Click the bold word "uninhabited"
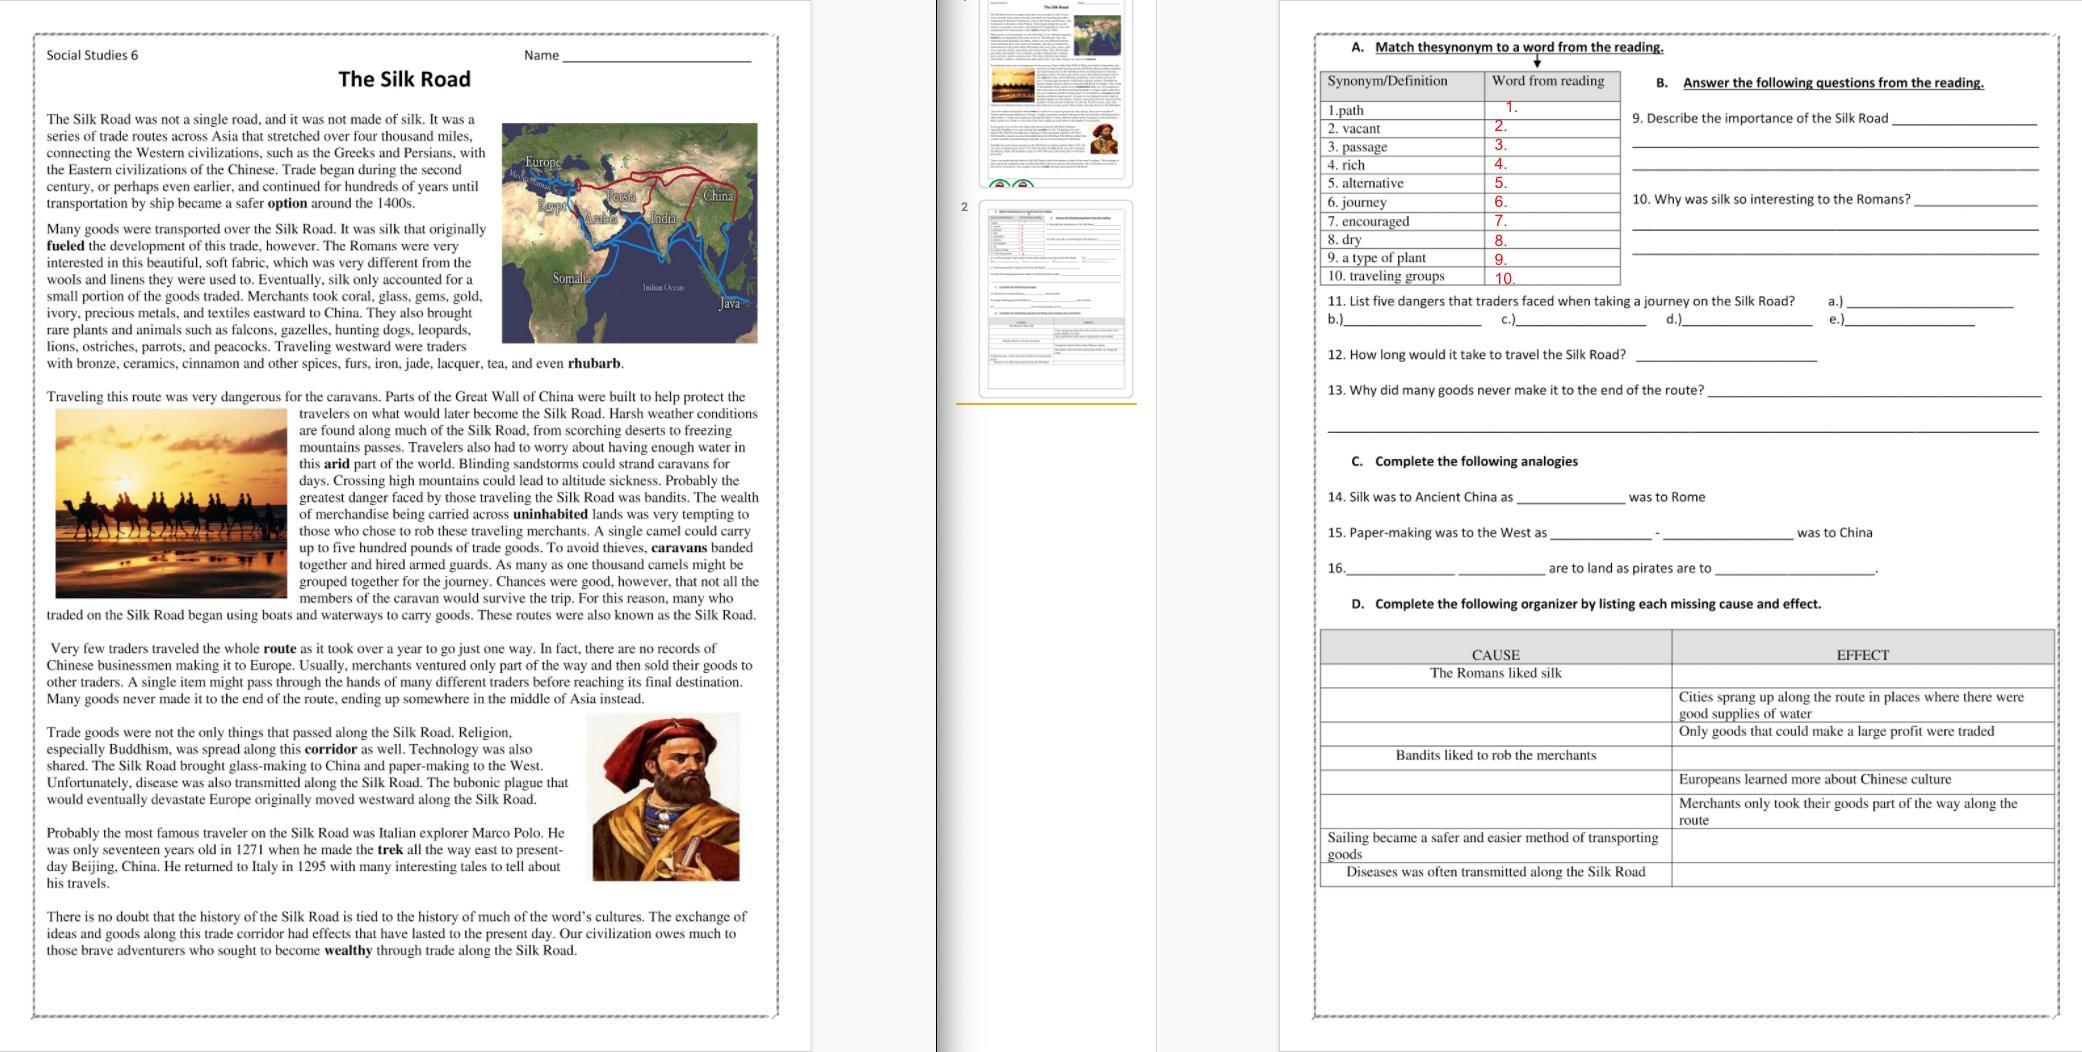The height and width of the screenshot is (1052, 2082). tap(550, 514)
